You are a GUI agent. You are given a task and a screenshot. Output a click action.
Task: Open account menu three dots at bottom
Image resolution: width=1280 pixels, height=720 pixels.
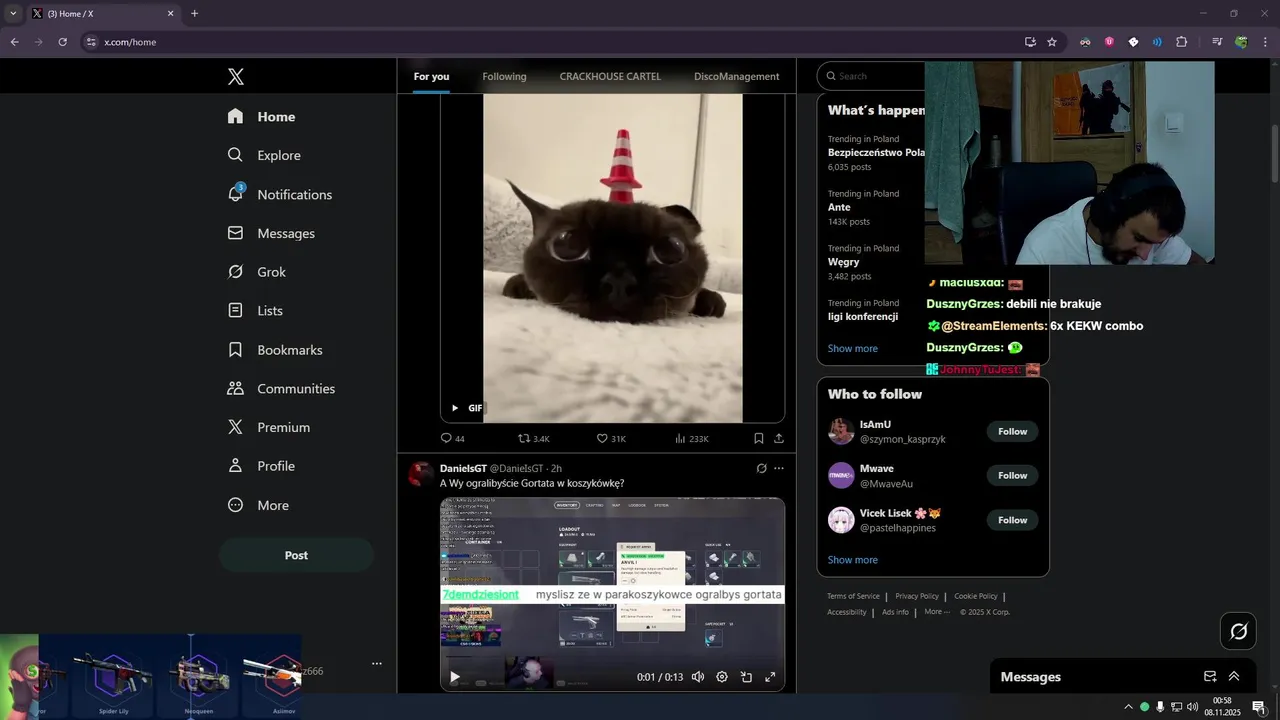(x=377, y=663)
